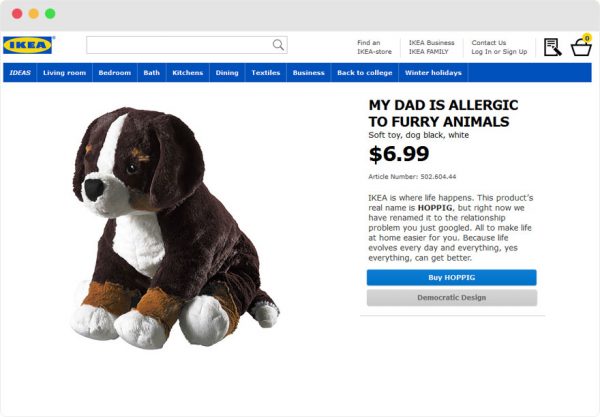The height and width of the screenshot is (417, 600).
Task: Click the red window close dot
Action: click(17, 14)
